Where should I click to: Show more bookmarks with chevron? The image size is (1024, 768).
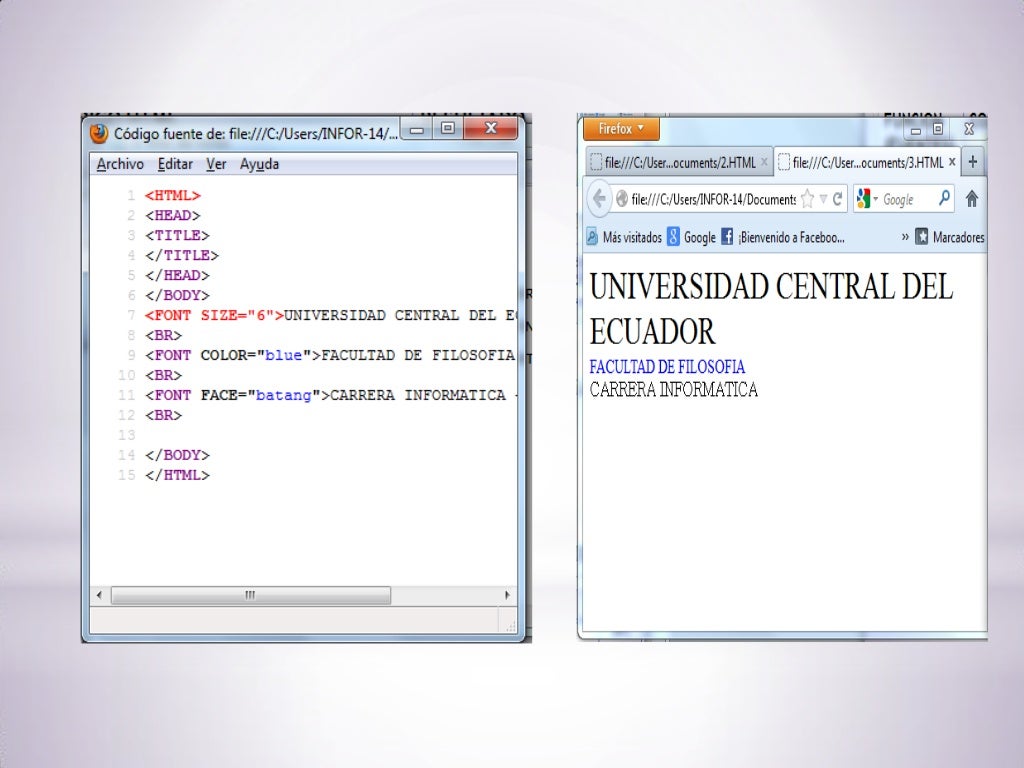[x=904, y=236]
